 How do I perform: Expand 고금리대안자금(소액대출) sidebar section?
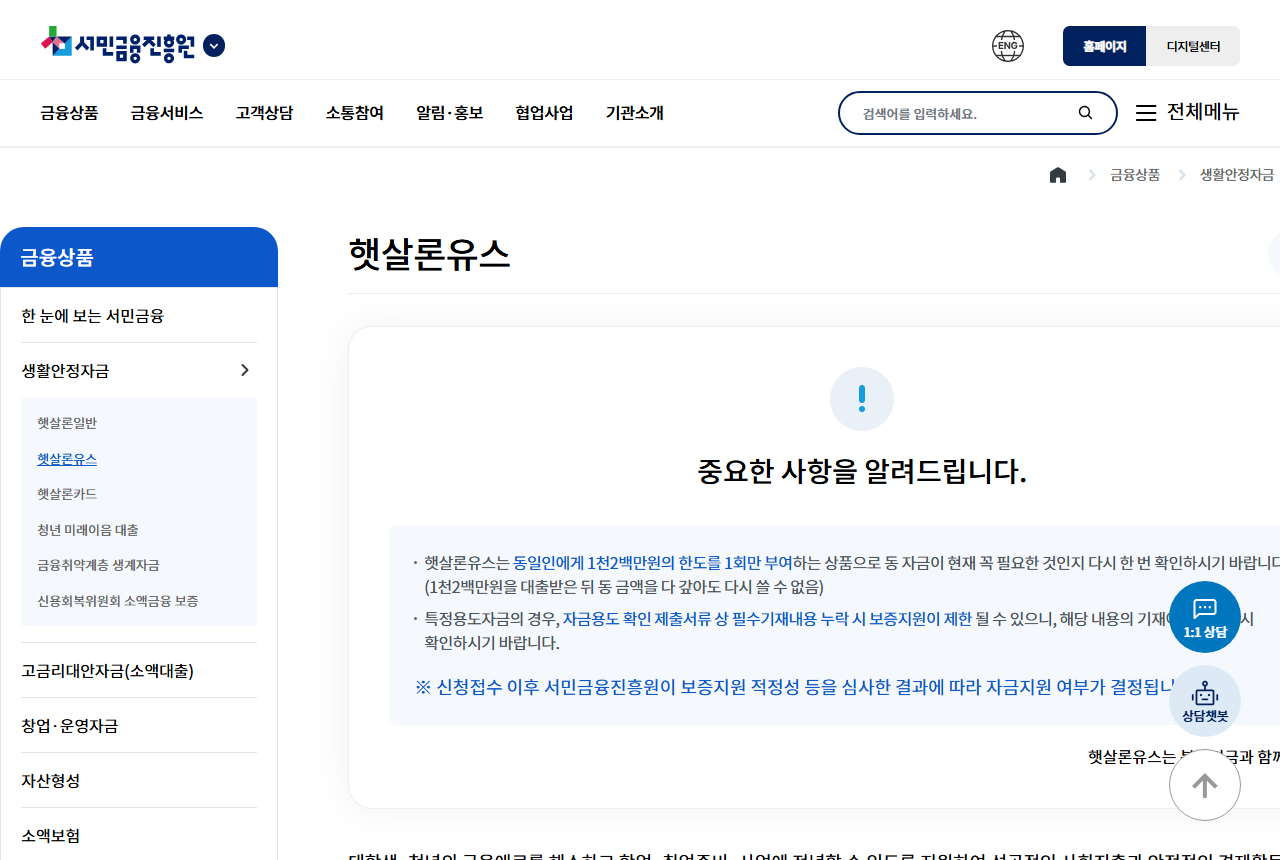[139, 670]
